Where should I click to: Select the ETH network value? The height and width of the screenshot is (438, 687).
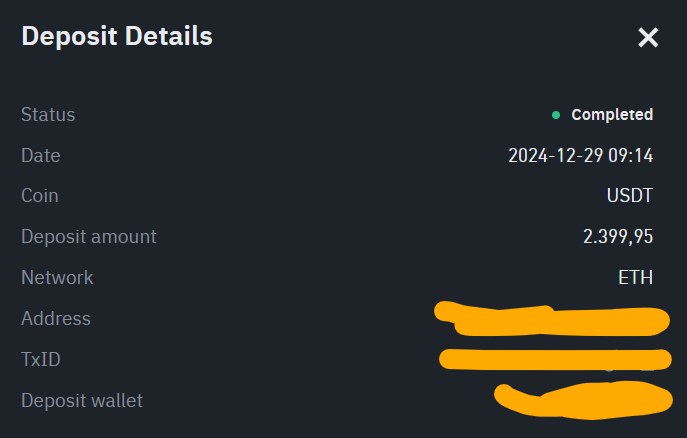[x=635, y=278]
